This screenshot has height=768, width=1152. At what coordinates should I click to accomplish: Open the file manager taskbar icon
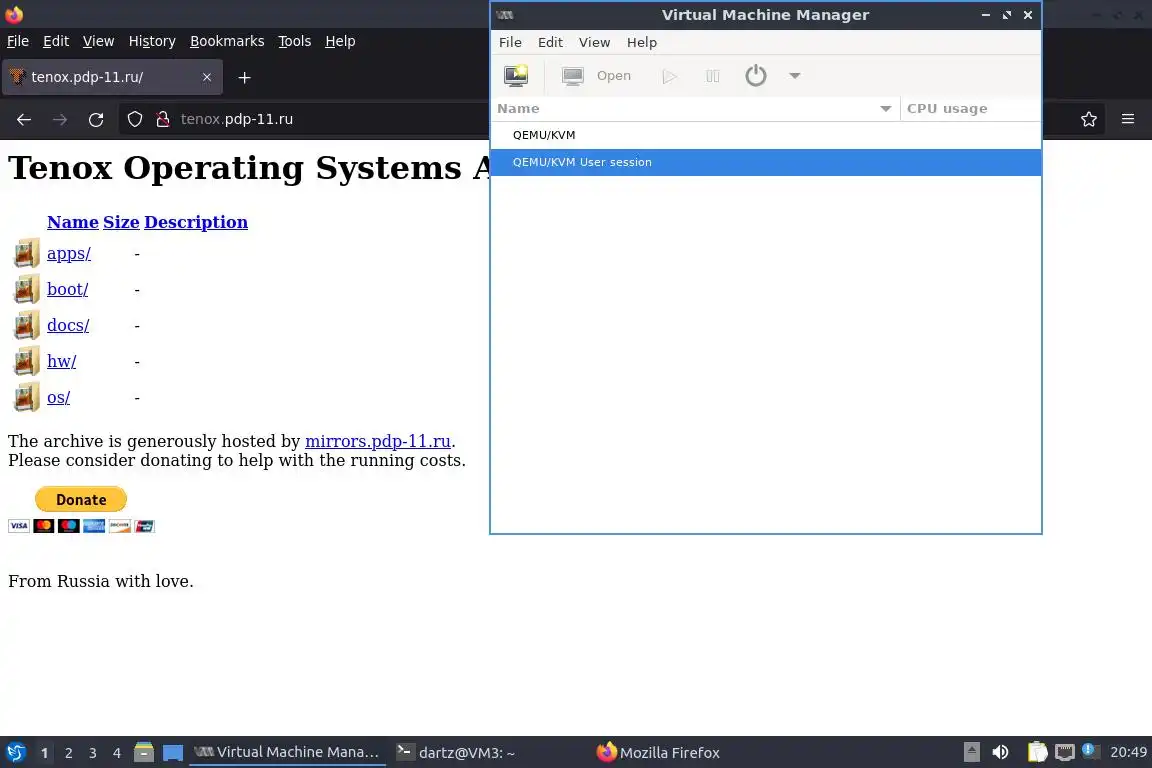click(144, 753)
